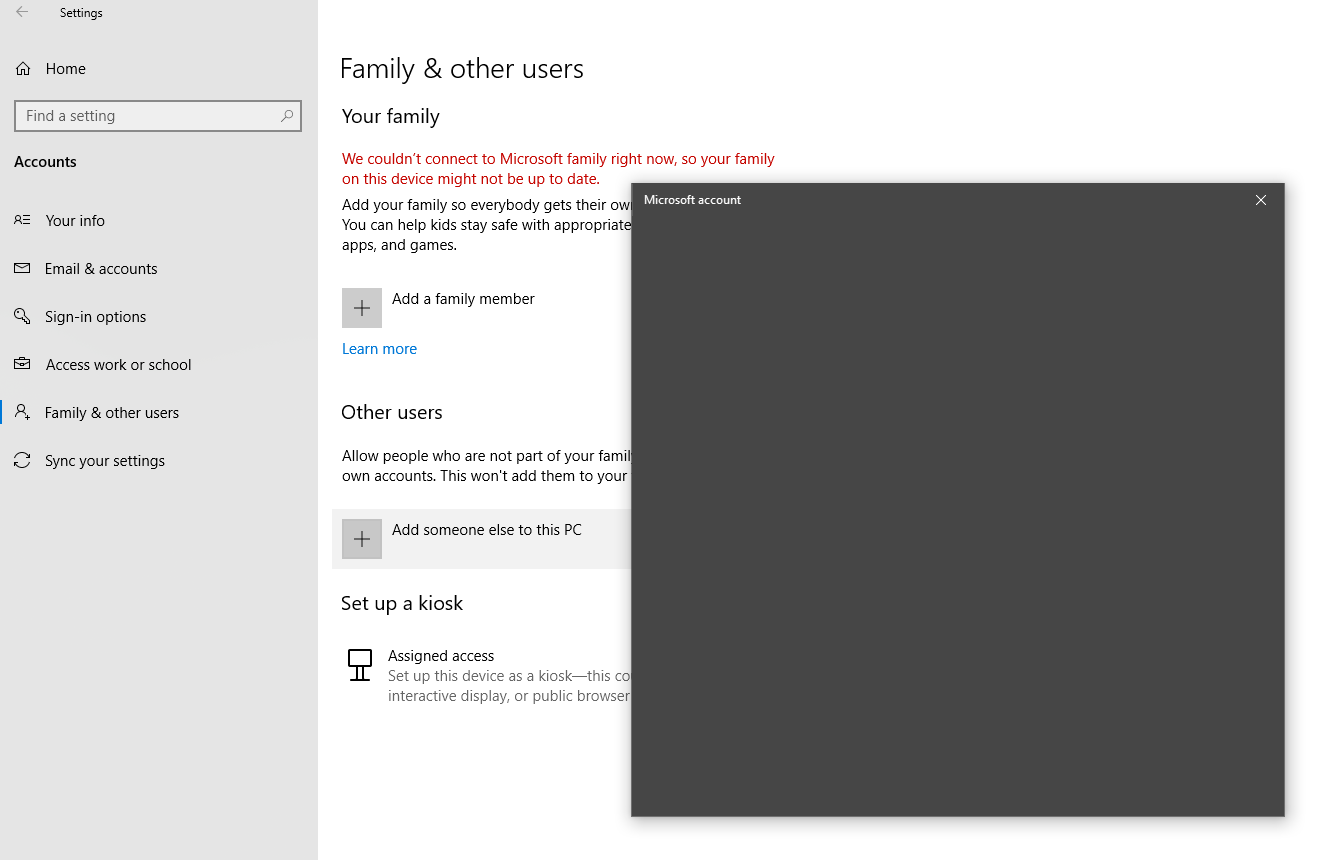Select the Sign-in options key icon
This screenshot has width=1319, height=860.
22,316
